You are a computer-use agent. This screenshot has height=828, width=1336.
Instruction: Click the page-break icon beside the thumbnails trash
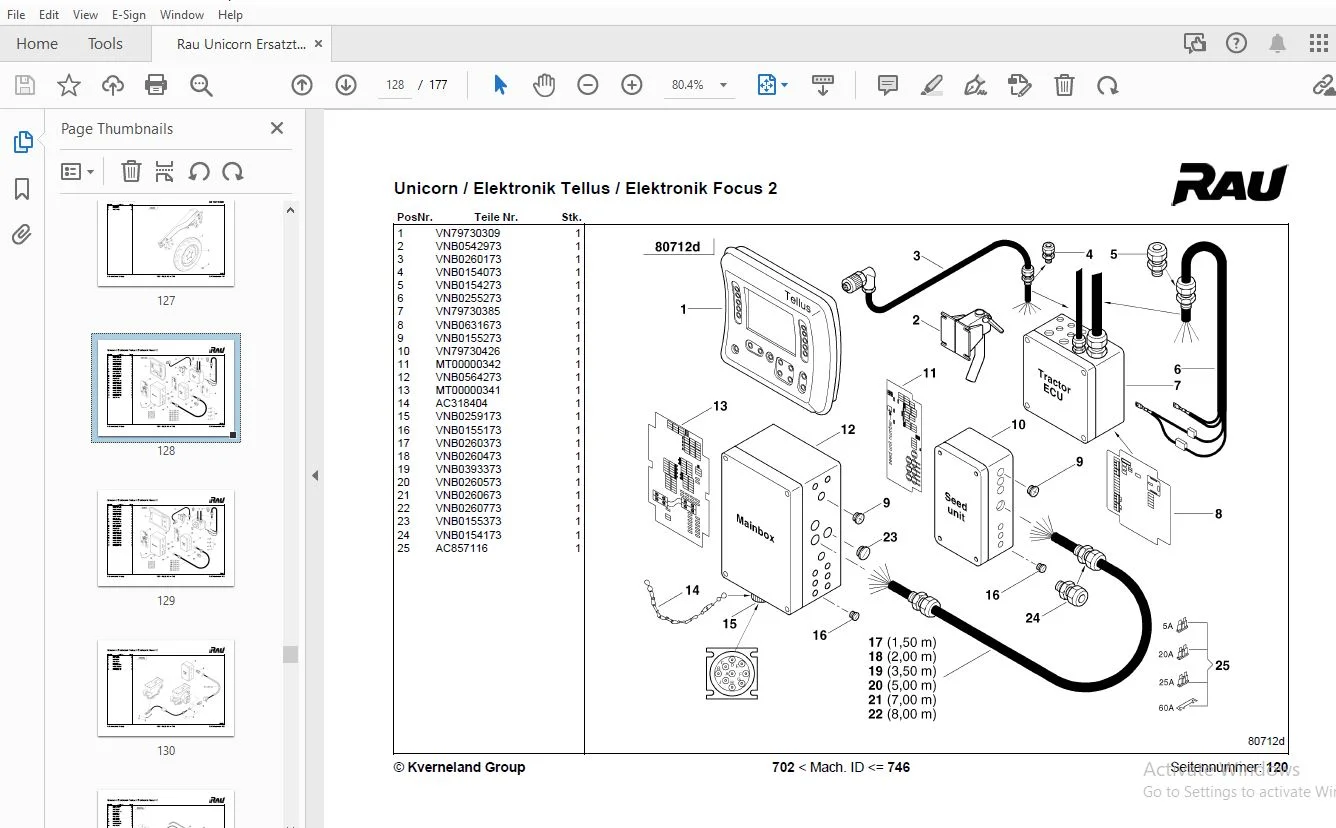(x=165, y=172)
